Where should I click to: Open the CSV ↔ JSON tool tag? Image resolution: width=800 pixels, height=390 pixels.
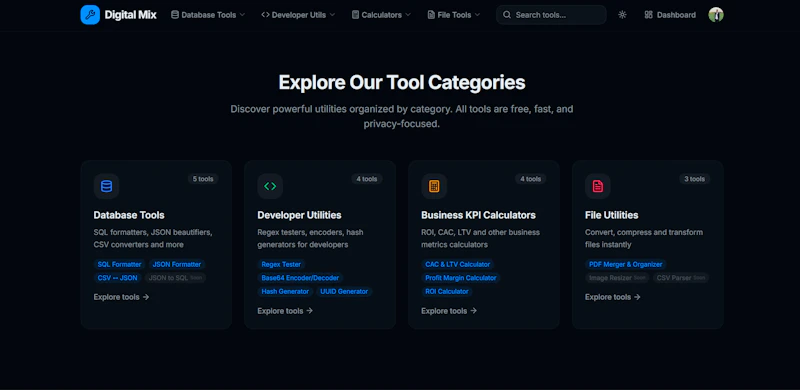[117, 278]
